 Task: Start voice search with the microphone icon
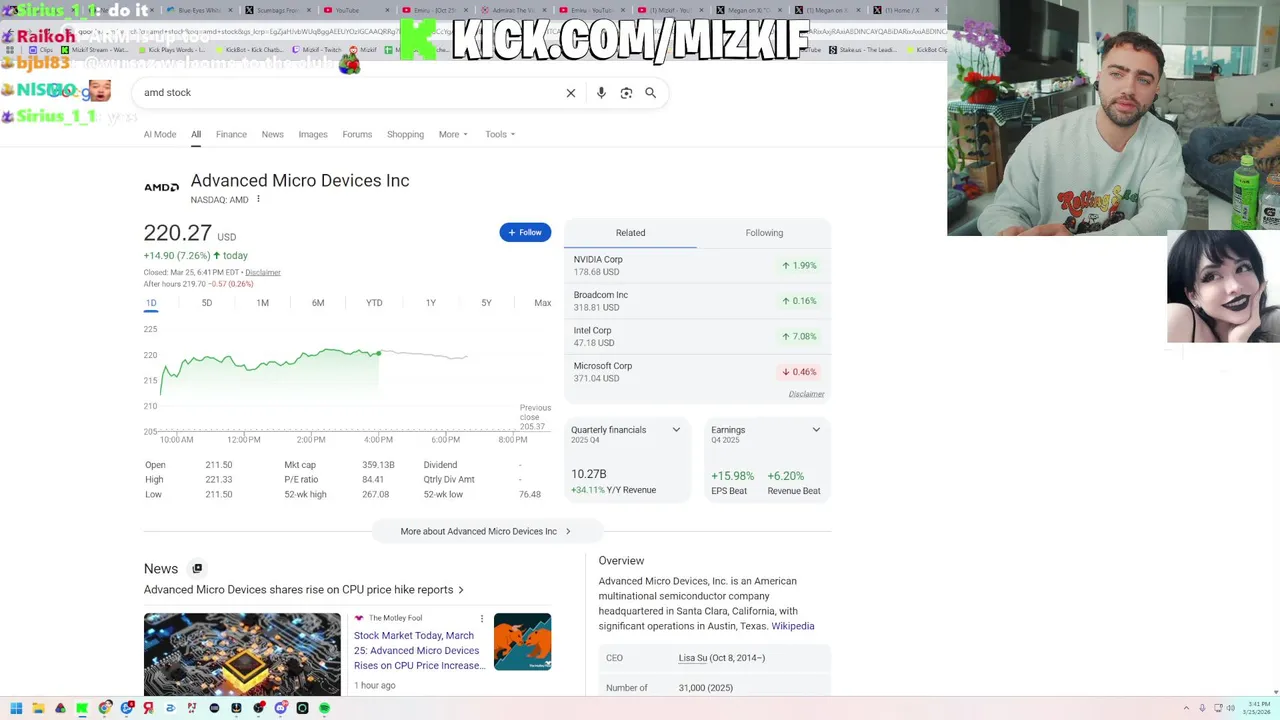(601, 93)
